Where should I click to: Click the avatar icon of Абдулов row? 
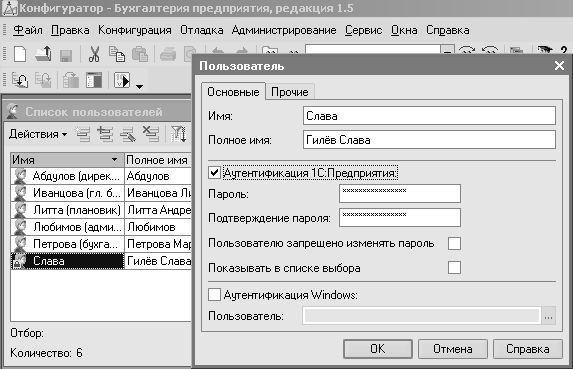(x=20, y=176)
